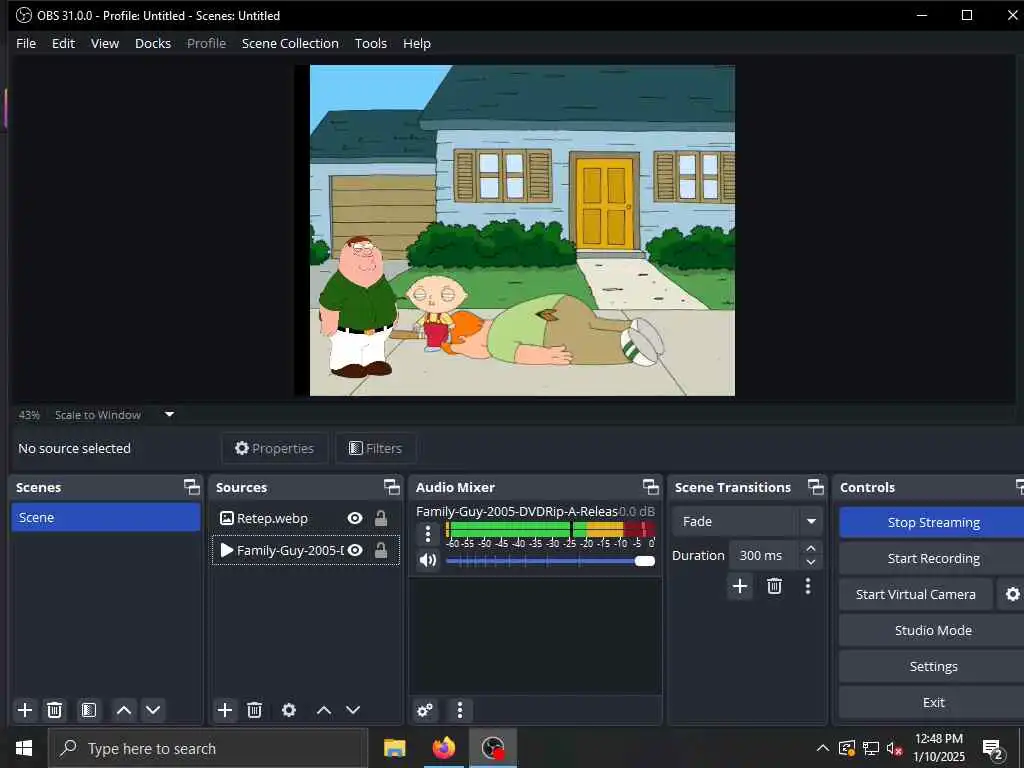
Task: Add a new scene with plus icon
Action: [x=25, y=710]
